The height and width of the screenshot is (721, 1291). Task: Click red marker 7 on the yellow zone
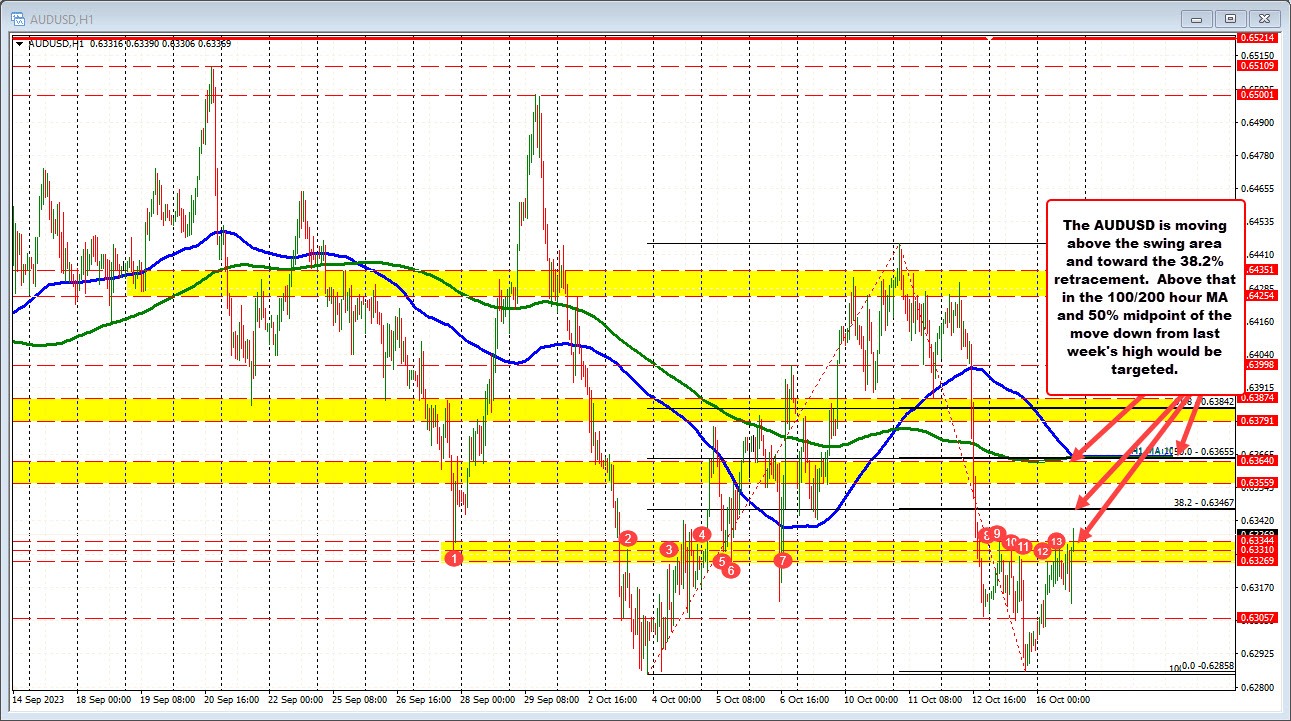pyautogui.click(x=783, y=560)
